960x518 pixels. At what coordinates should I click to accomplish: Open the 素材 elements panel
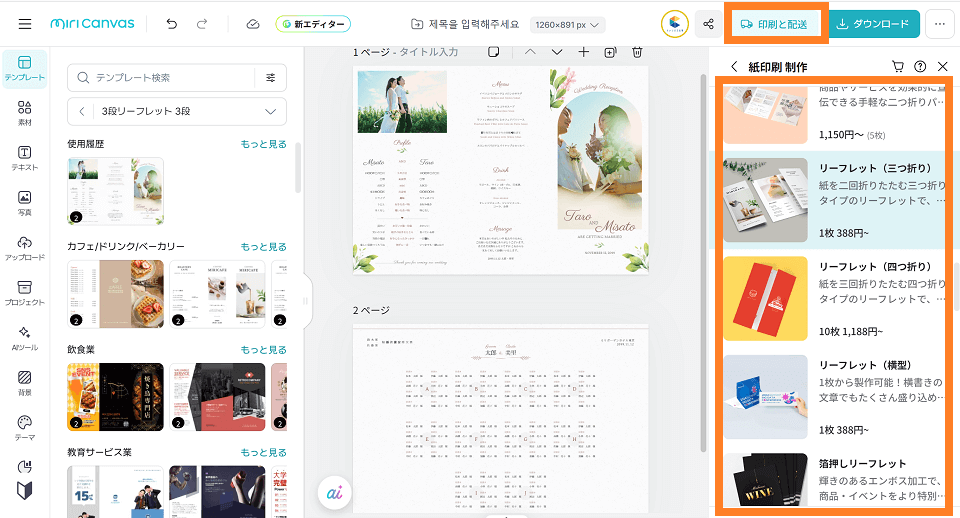pos(25,112)
